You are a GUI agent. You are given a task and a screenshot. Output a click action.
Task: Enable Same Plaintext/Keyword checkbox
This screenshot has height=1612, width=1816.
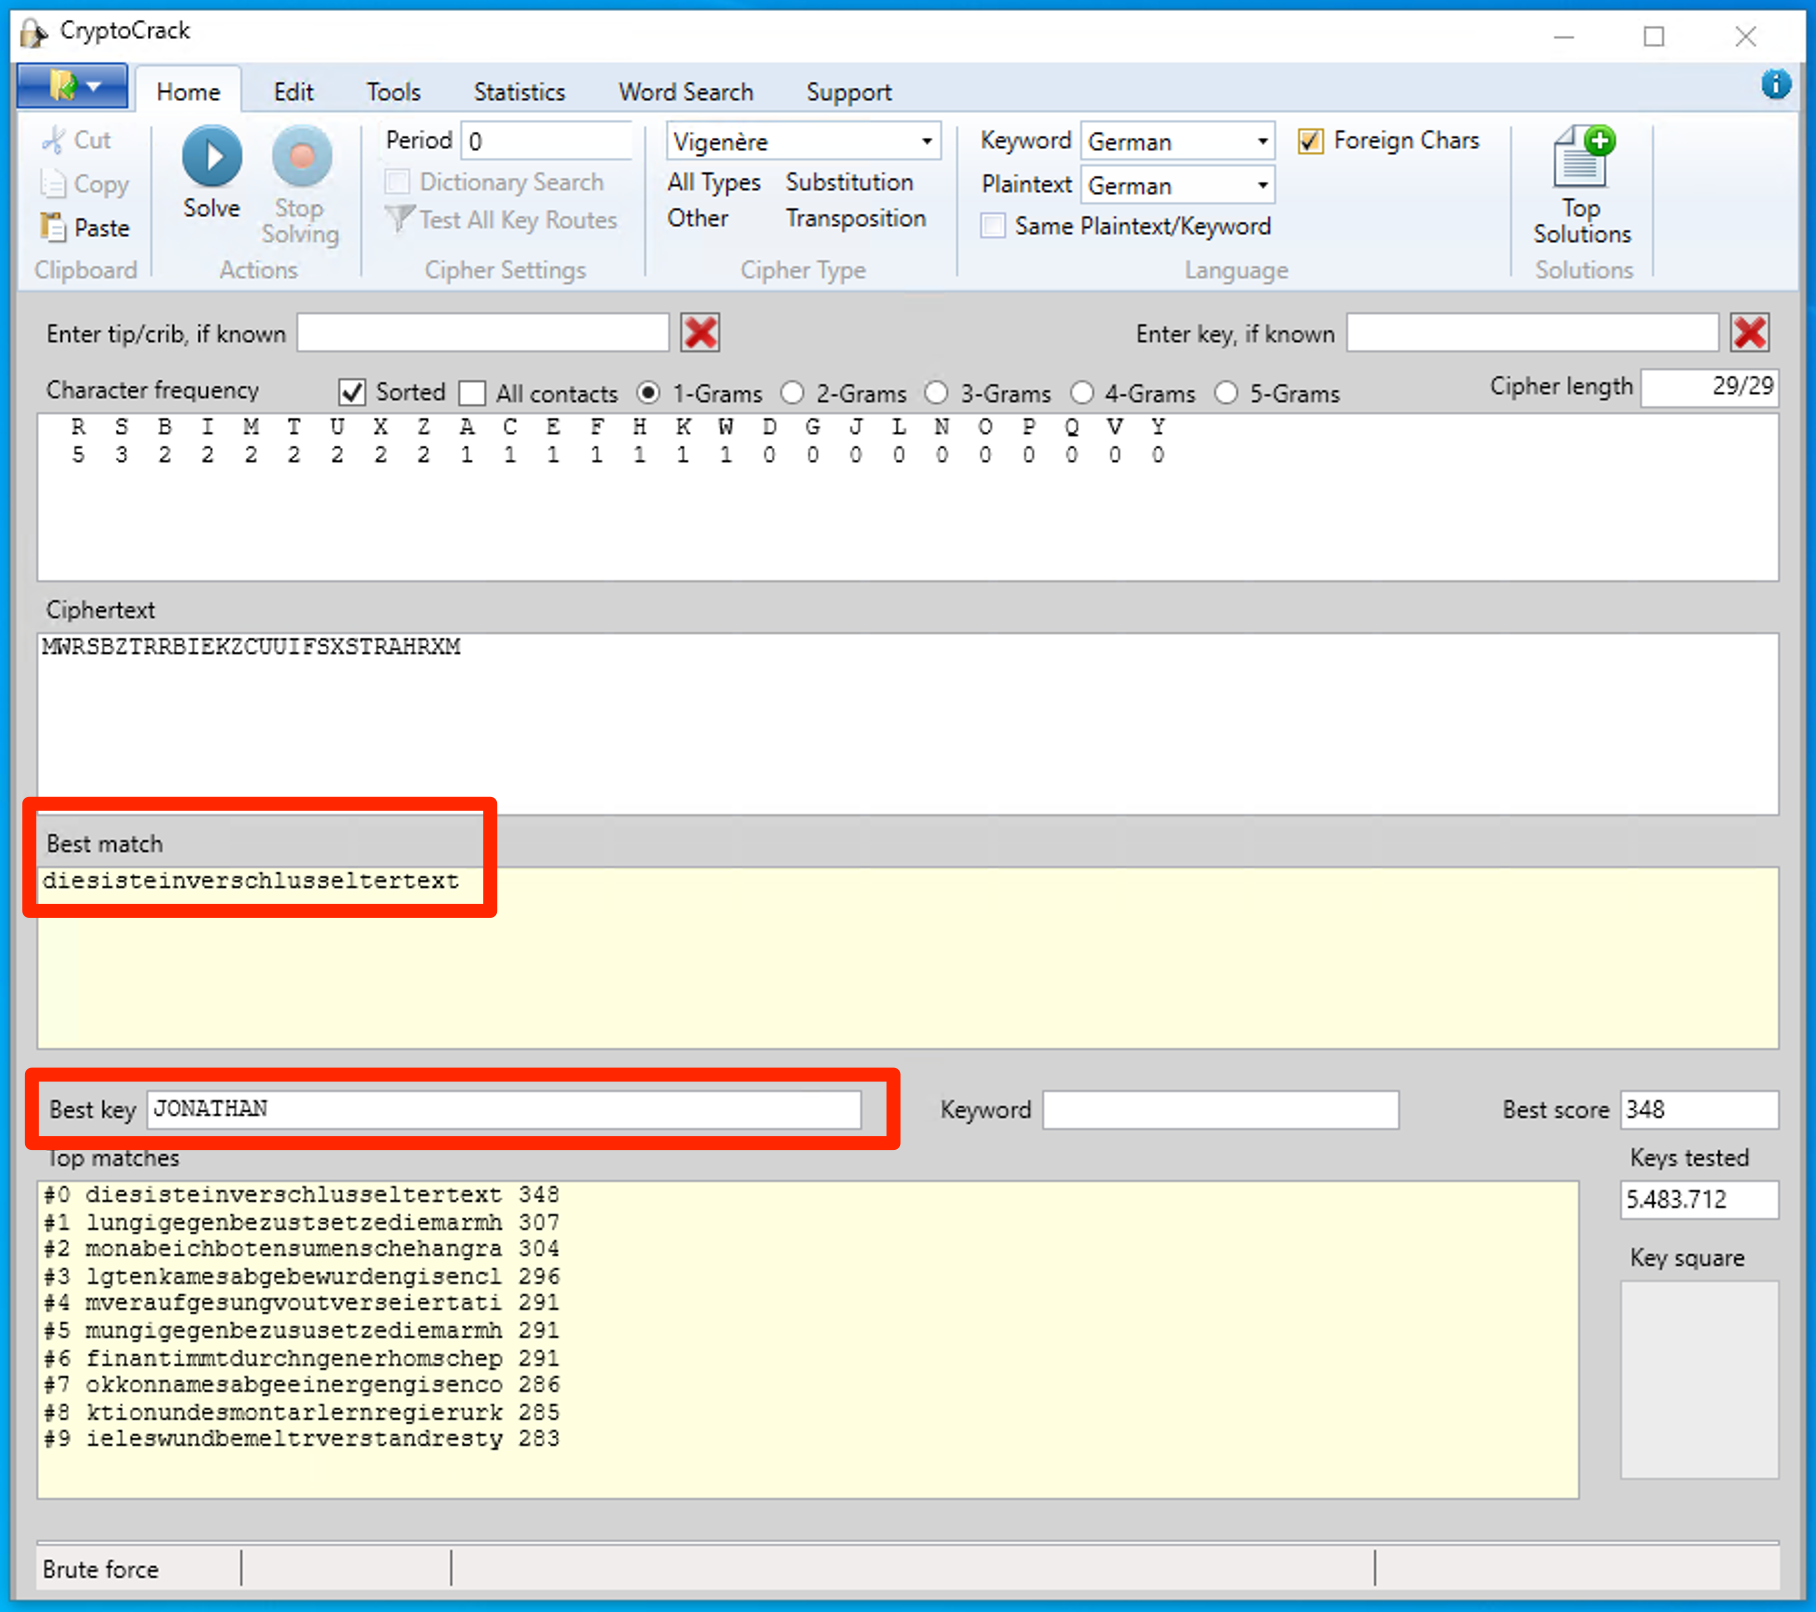point(993,226)
